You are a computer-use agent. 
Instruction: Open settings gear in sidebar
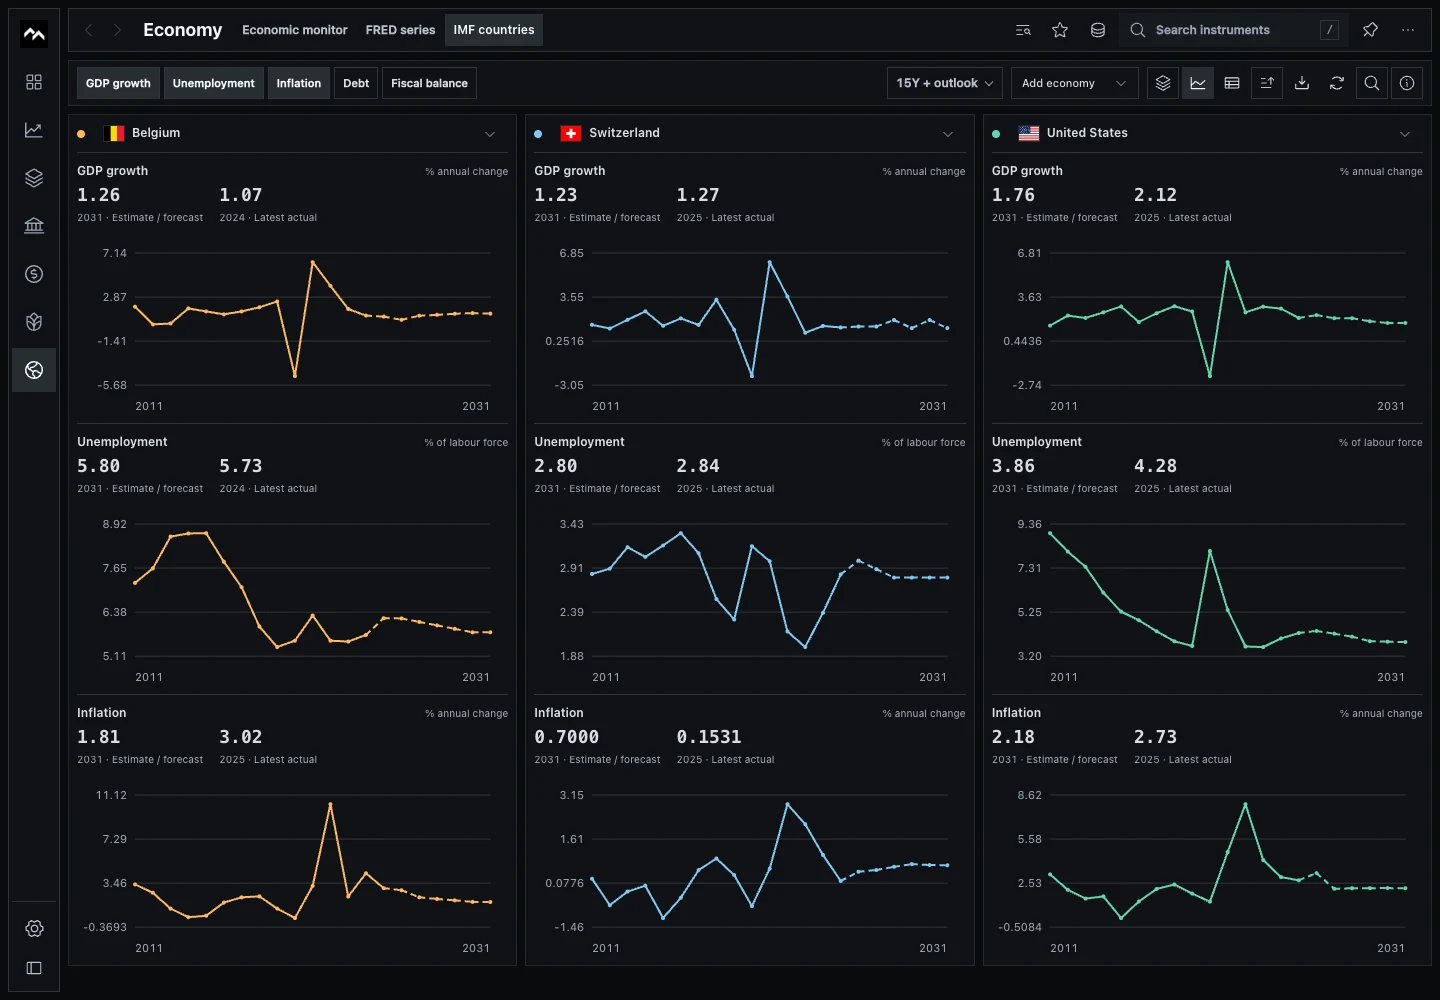(34, 928)
